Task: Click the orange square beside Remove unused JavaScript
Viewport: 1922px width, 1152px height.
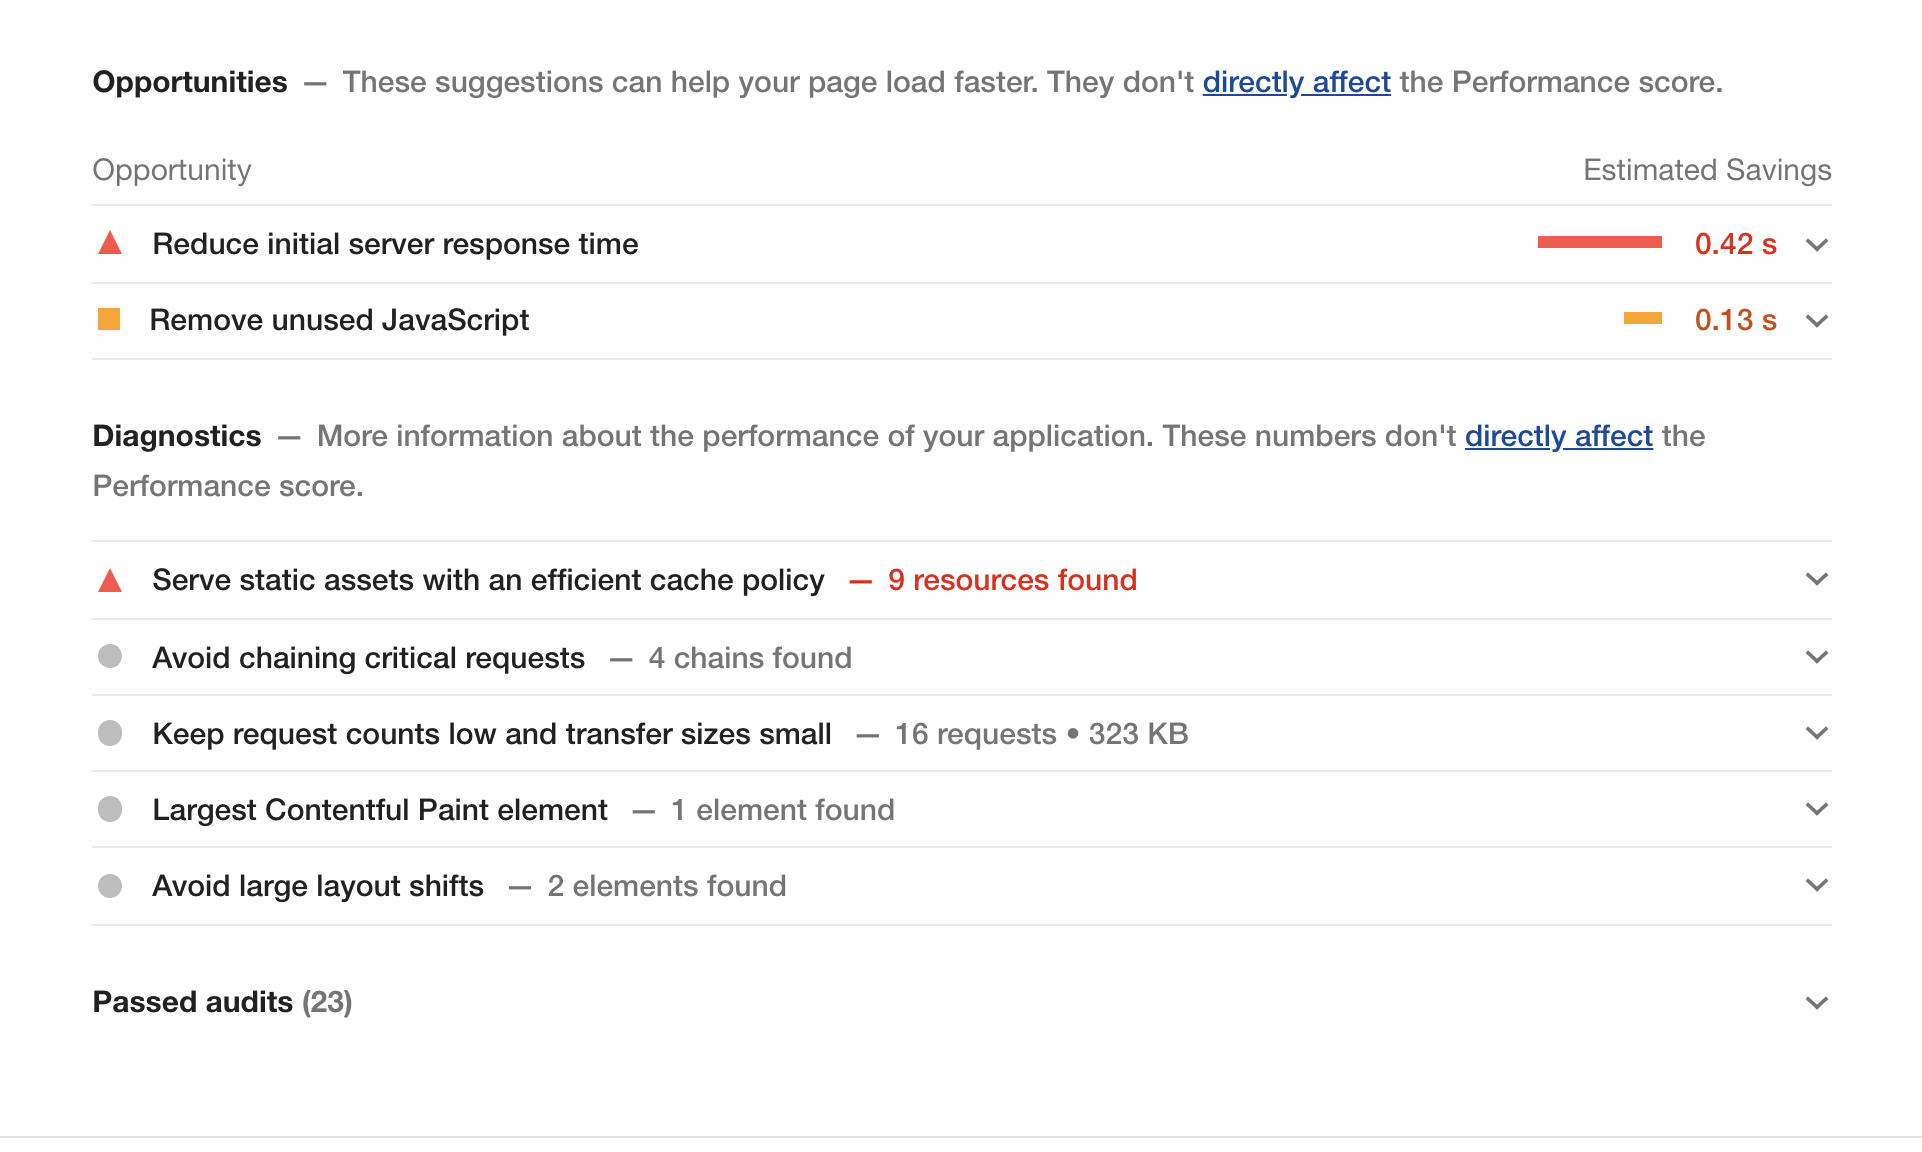Action: pos(110,320)
